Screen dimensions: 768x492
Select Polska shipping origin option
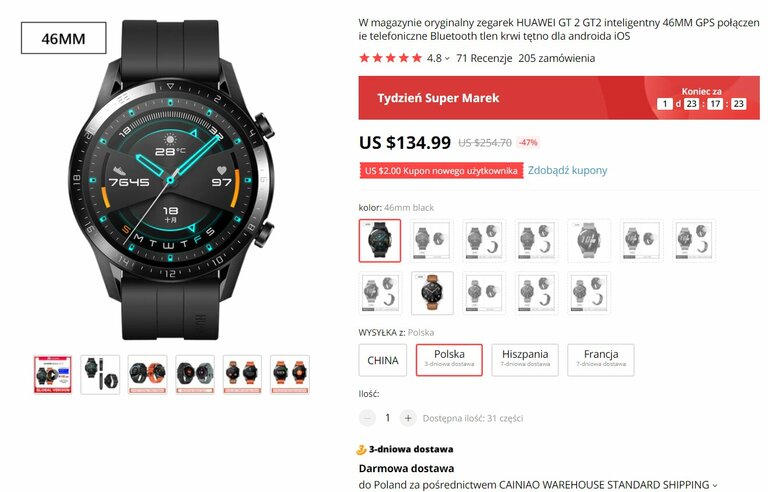(449, 360)
